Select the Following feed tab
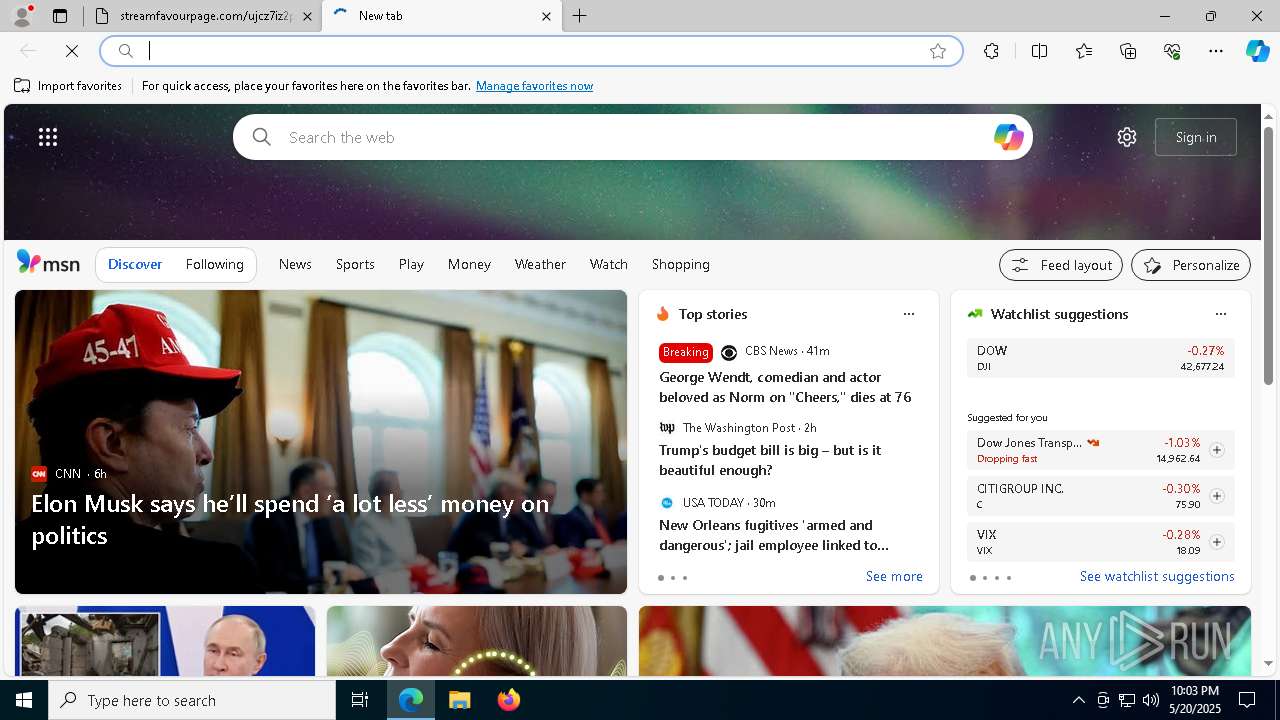This screenshot has width=1280, height=720. (214, 264)
